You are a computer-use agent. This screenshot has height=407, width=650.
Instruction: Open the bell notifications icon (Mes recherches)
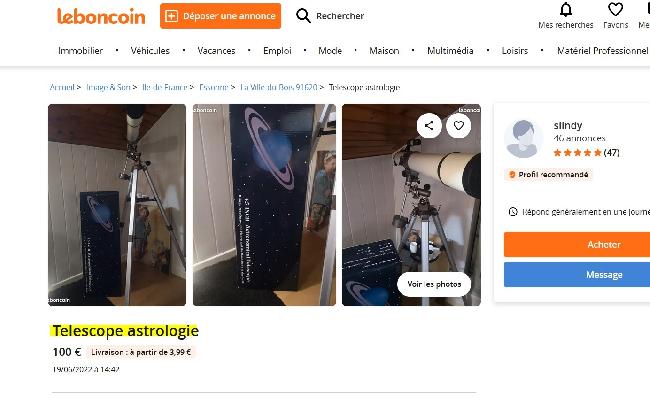tap(565, 10)
